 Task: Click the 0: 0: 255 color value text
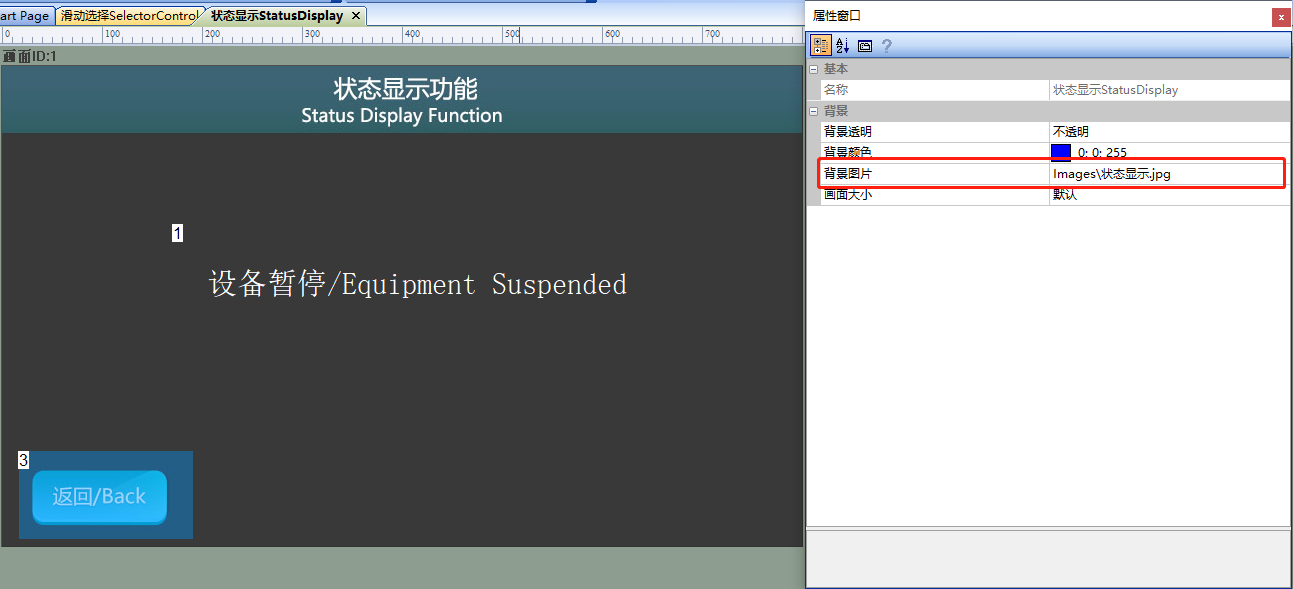click(x=1102, y=153)
